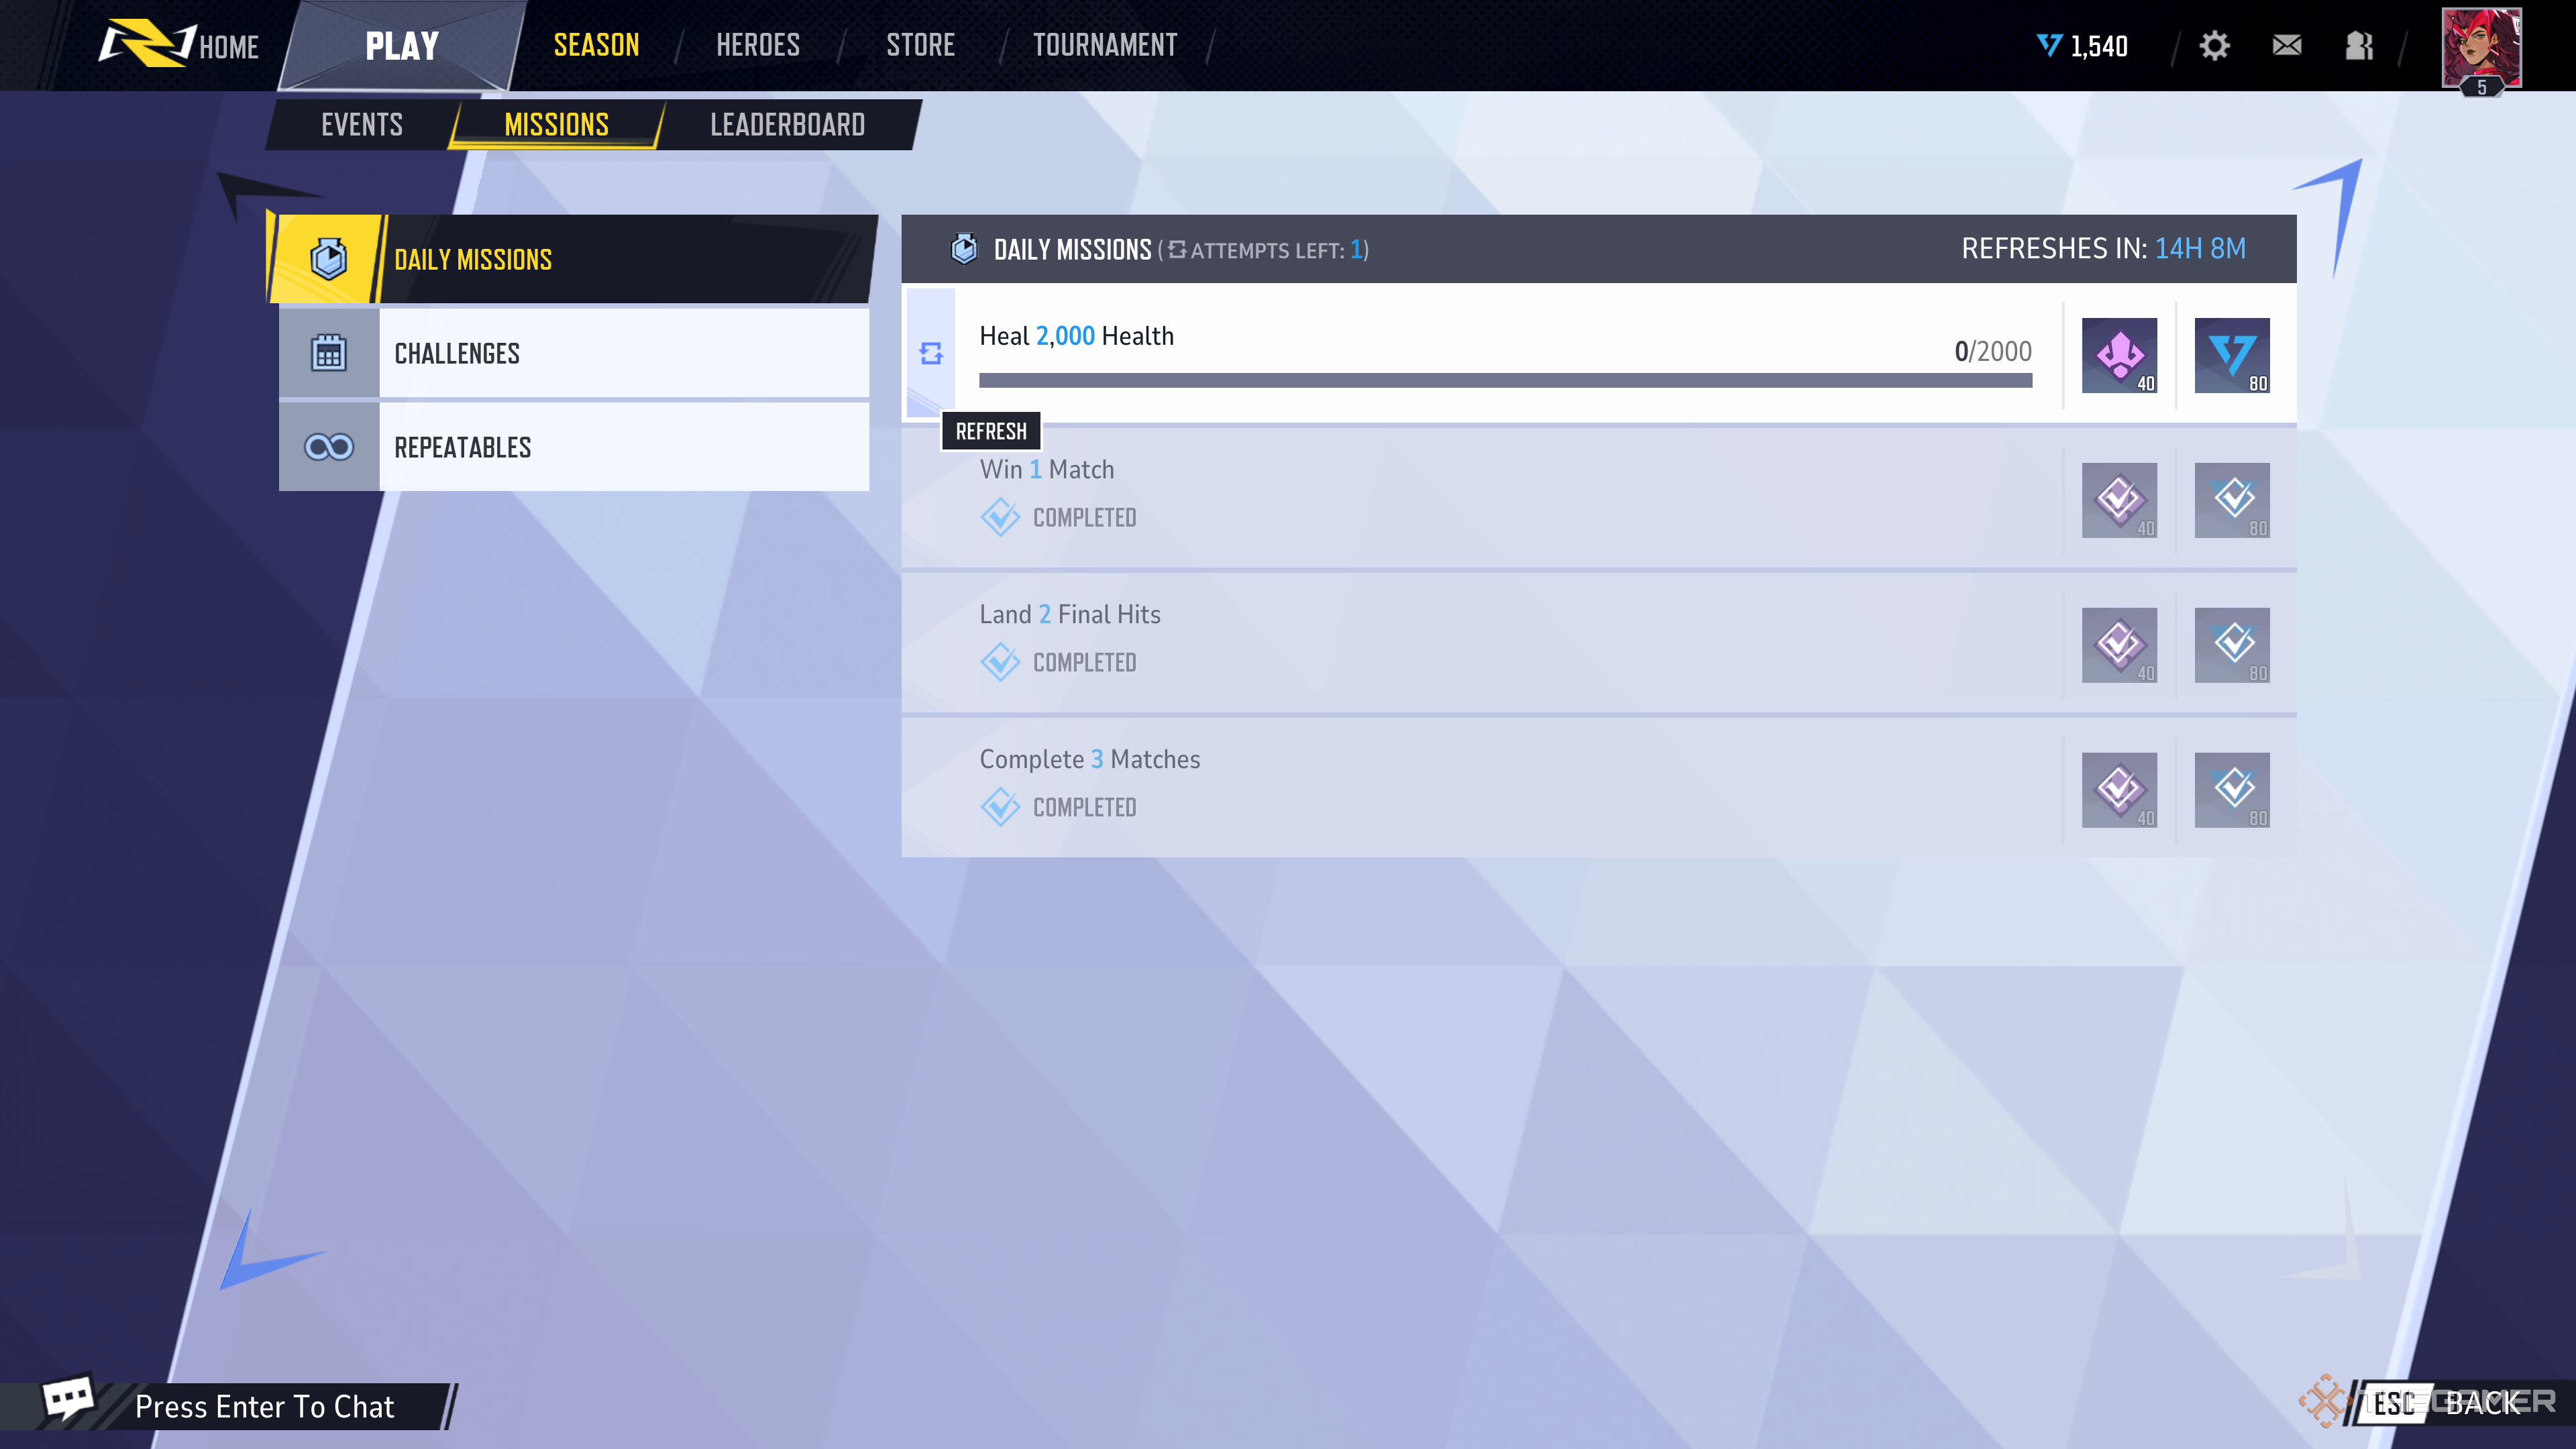Open the Challenges category
This screenshot has width=2576, height=1449.
[574, 353]
